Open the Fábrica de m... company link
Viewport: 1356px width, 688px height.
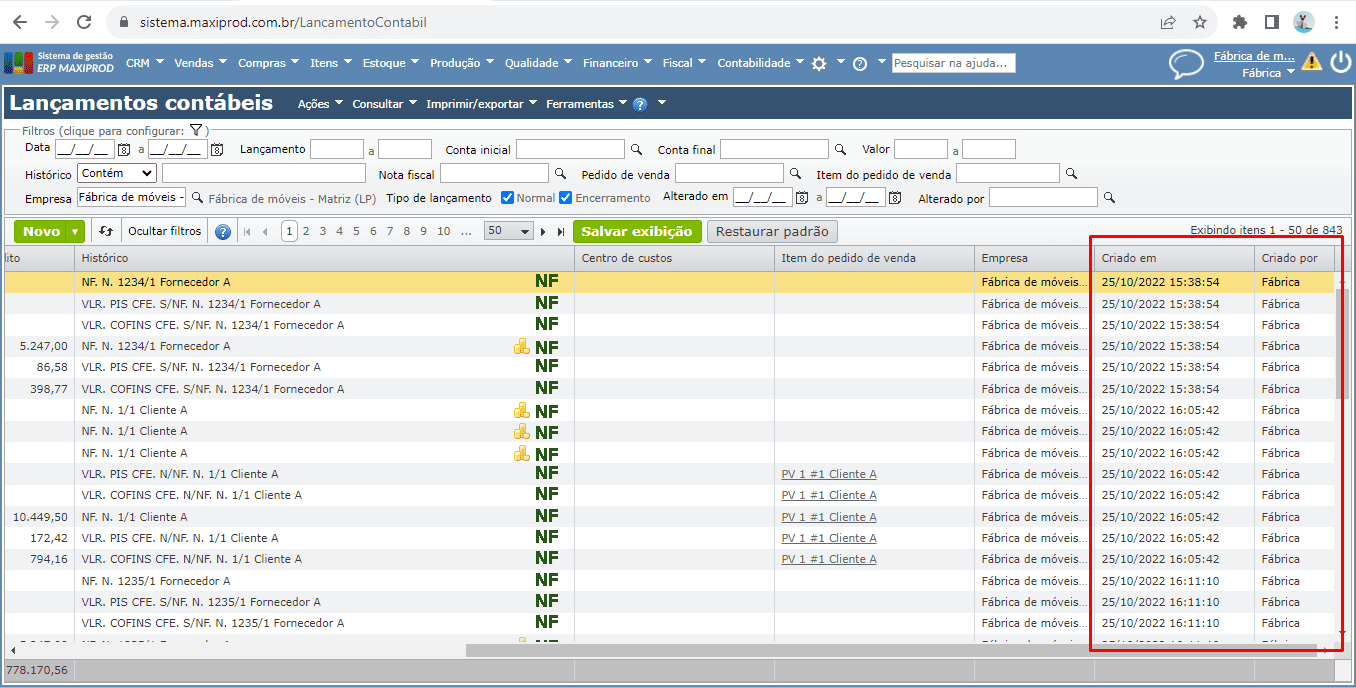click(x=1254, y=56)
